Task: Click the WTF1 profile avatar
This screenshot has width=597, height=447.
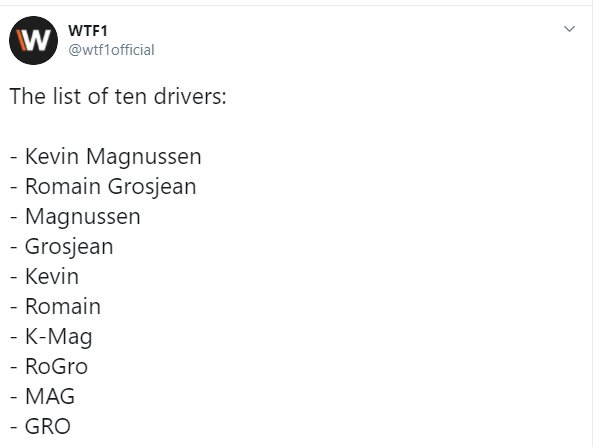Action: [x=33, y=40]
